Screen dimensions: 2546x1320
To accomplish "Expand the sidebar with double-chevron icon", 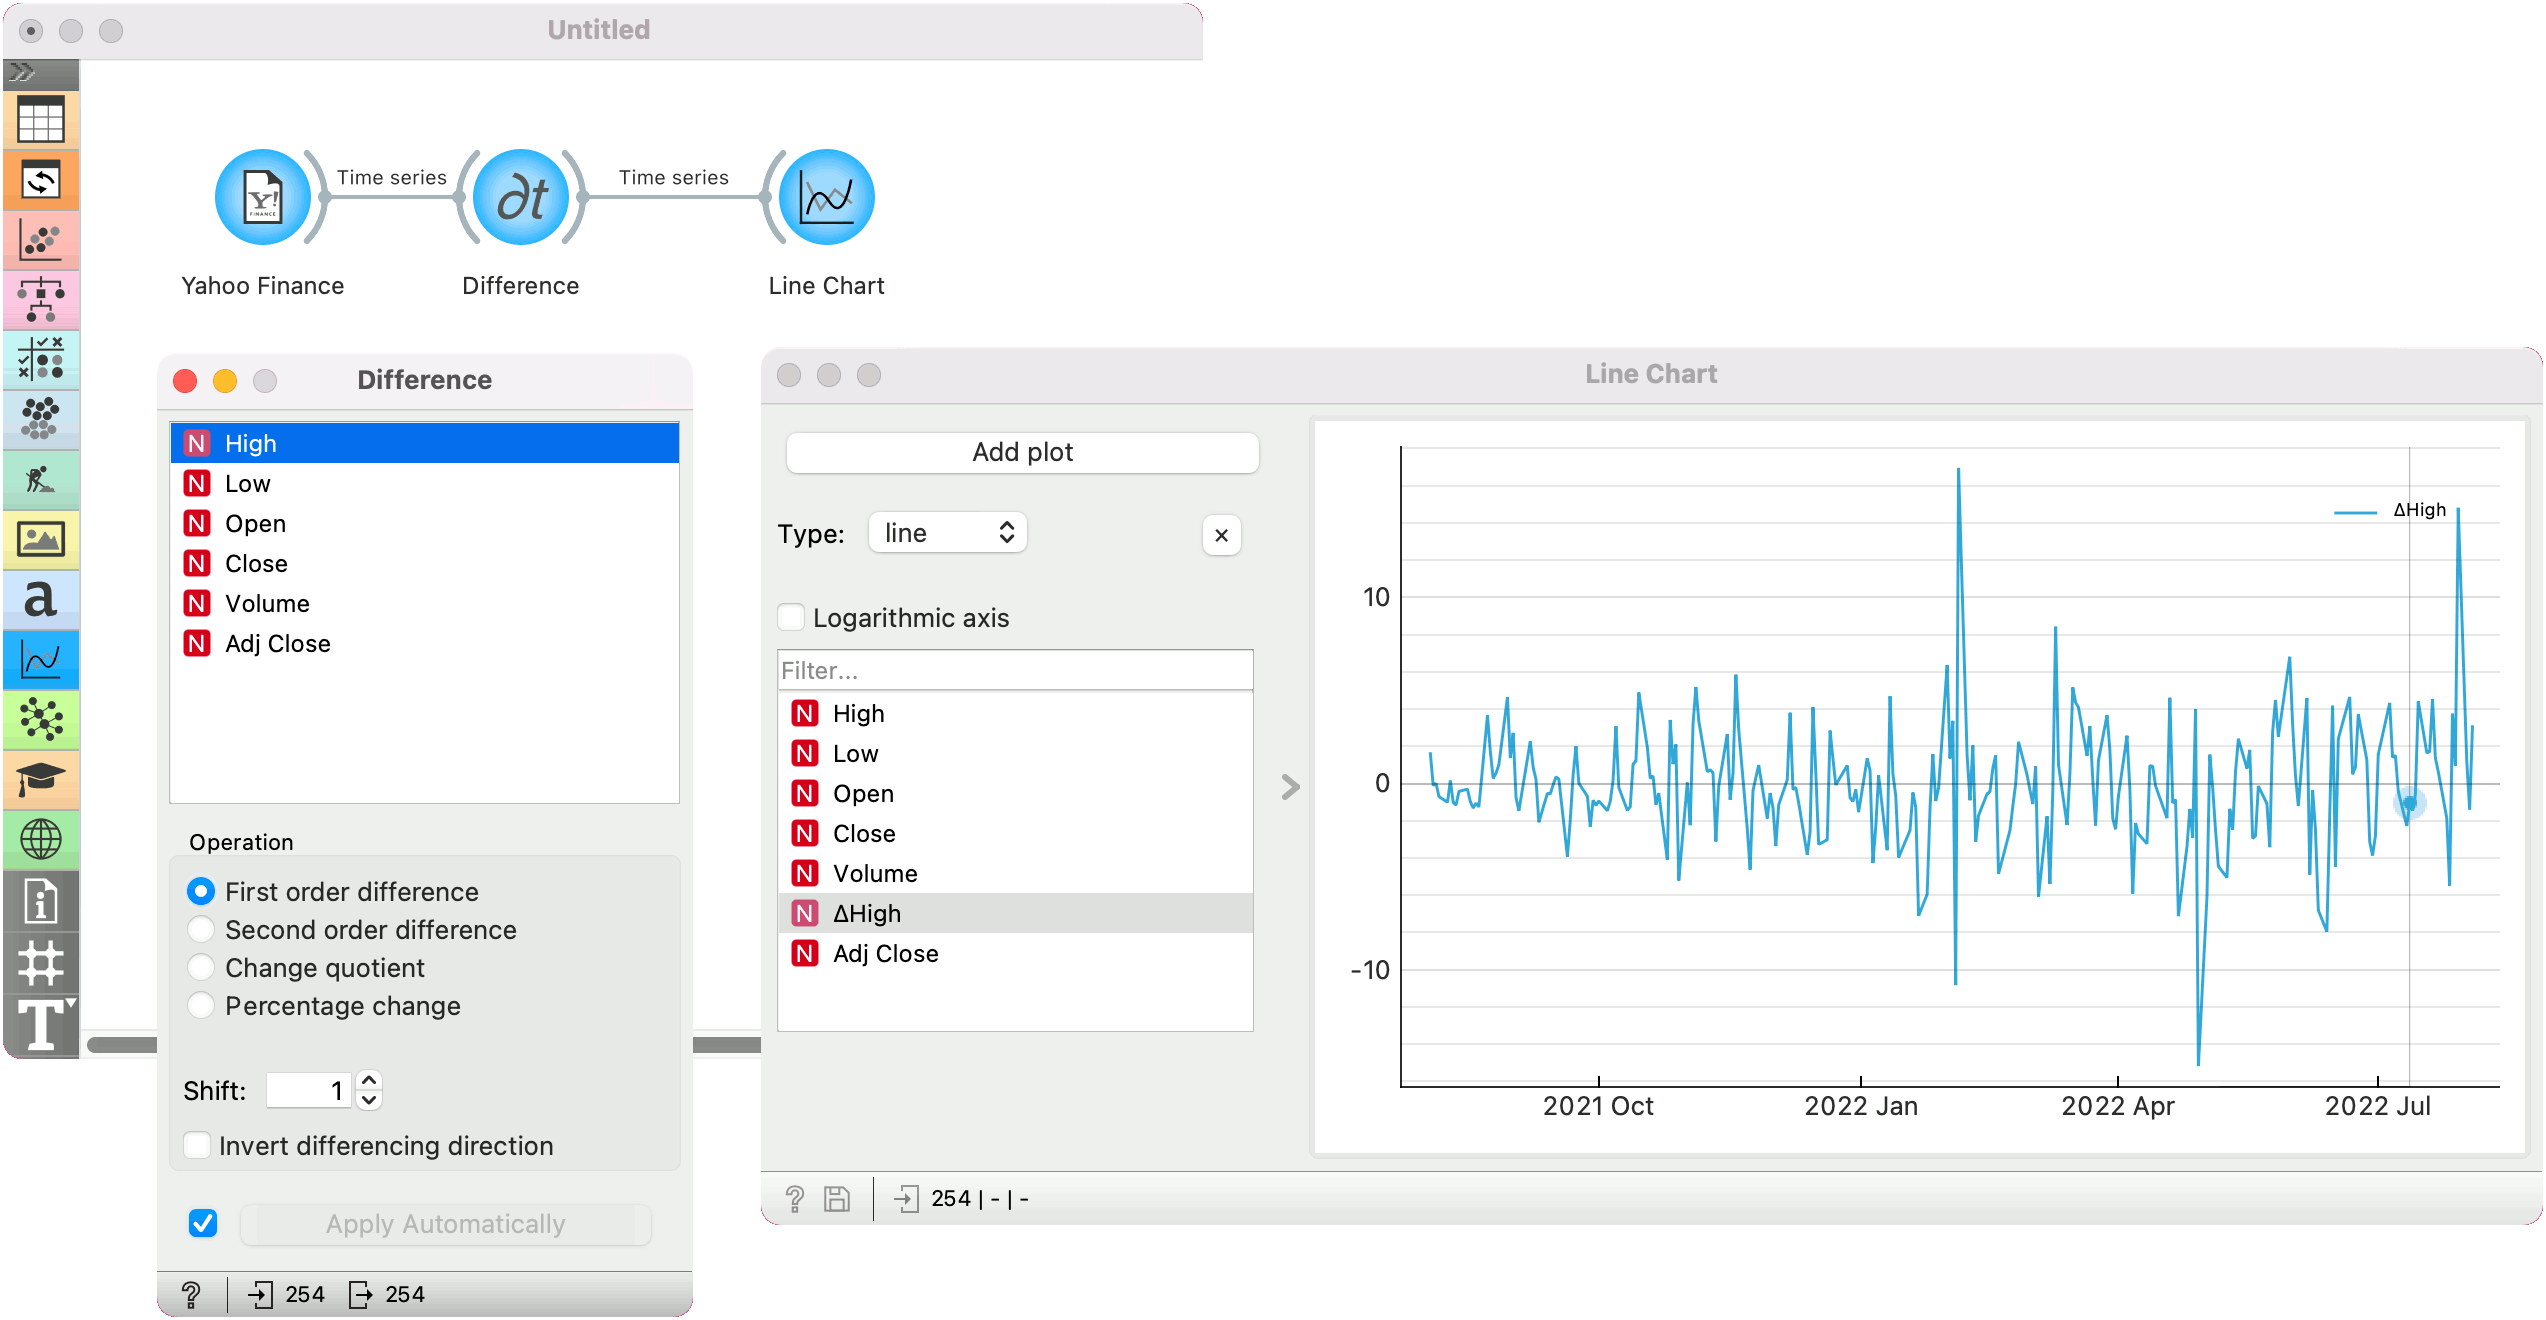I will 23,72.
